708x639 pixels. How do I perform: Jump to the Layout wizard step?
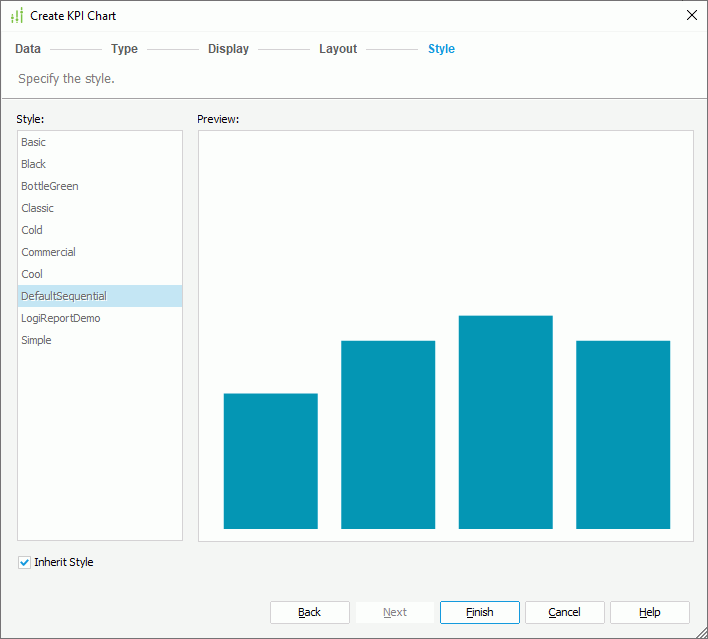(x=338, y=49)
